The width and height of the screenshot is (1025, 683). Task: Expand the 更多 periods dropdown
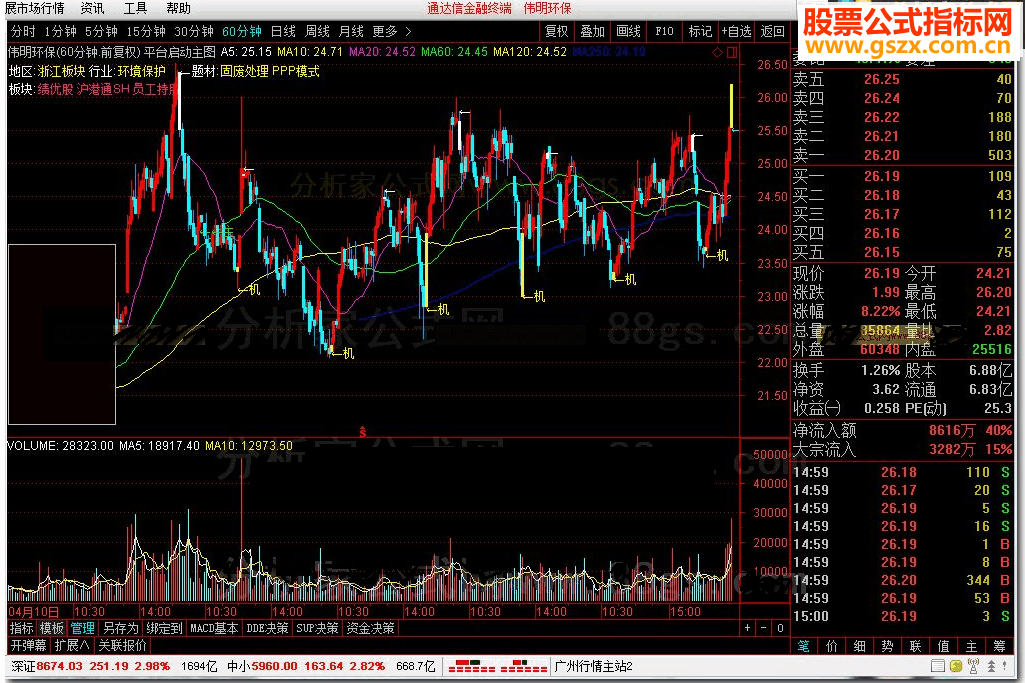392,31
